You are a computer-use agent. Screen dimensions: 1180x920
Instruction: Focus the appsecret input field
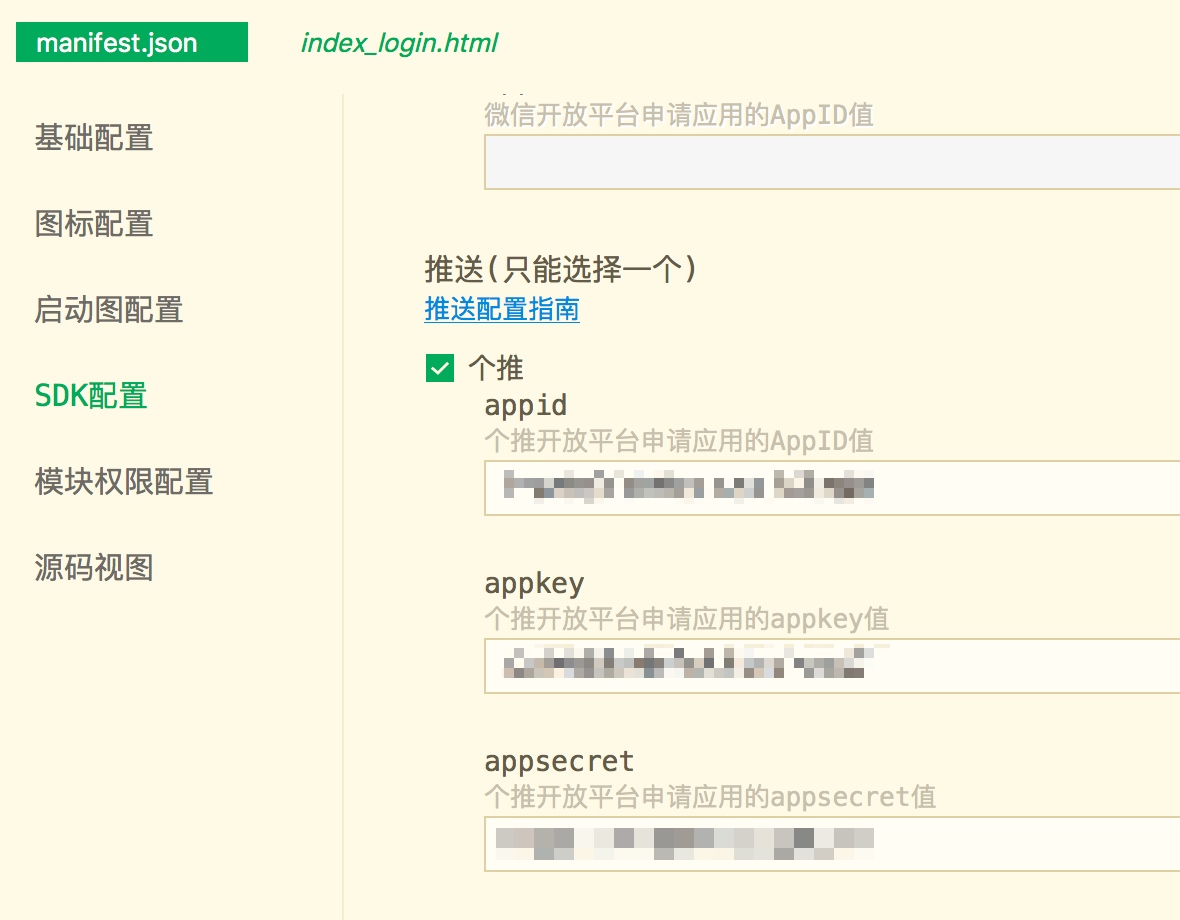(x=830, y=844)
